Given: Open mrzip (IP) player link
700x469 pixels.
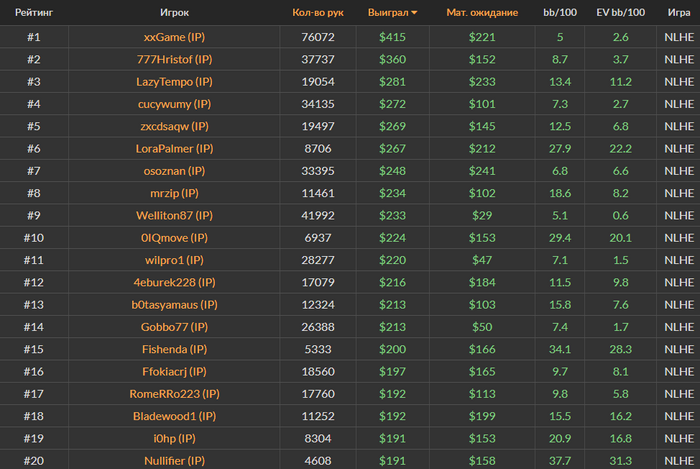Looking at the screenshot, I should (x=174, y=193).
